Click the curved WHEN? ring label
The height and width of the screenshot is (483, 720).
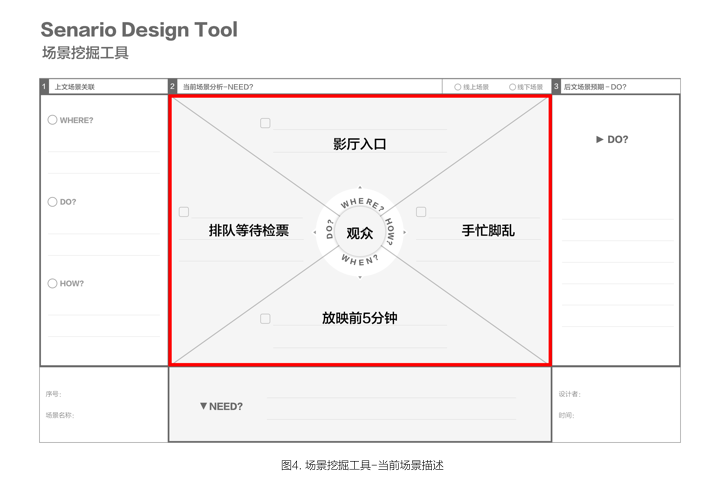360,259
